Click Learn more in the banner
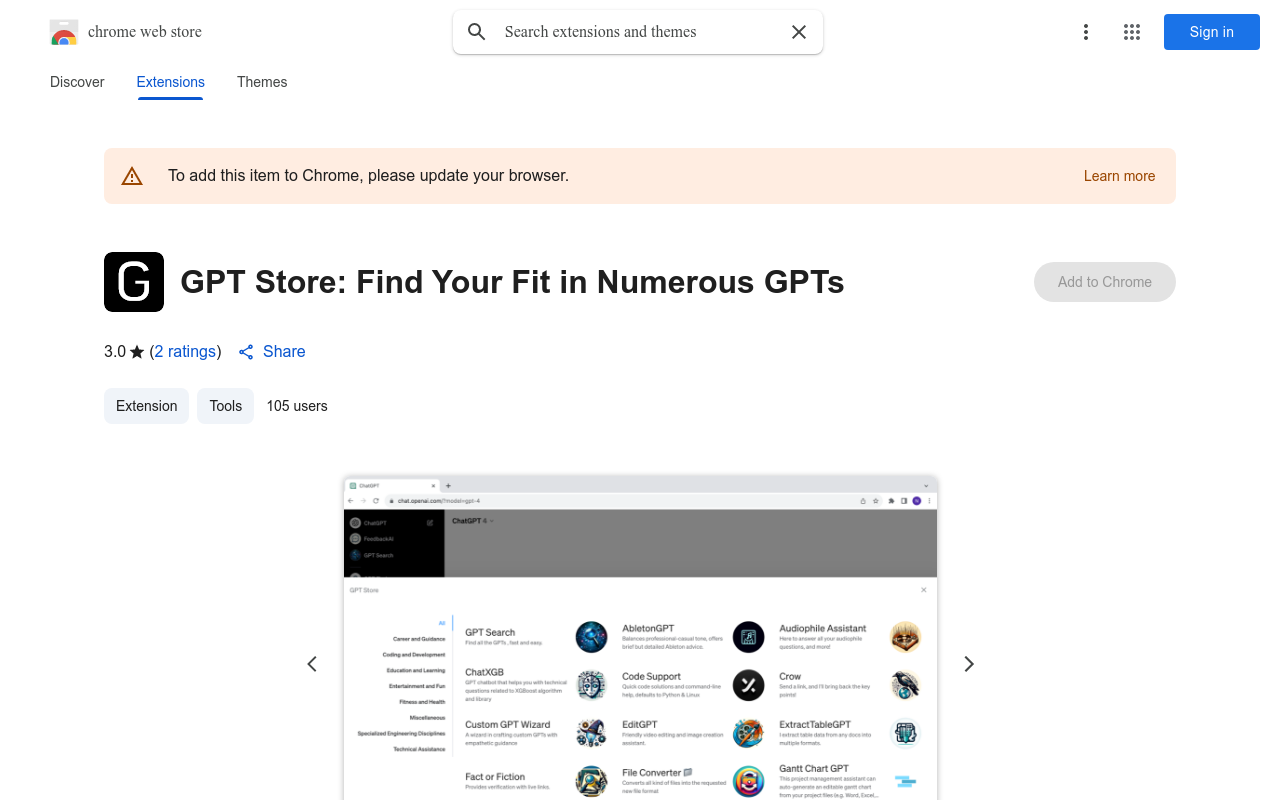Image resolution: width=1280 pixels, height=800 pixels. pyautogui.click(x=1119, y=175)
